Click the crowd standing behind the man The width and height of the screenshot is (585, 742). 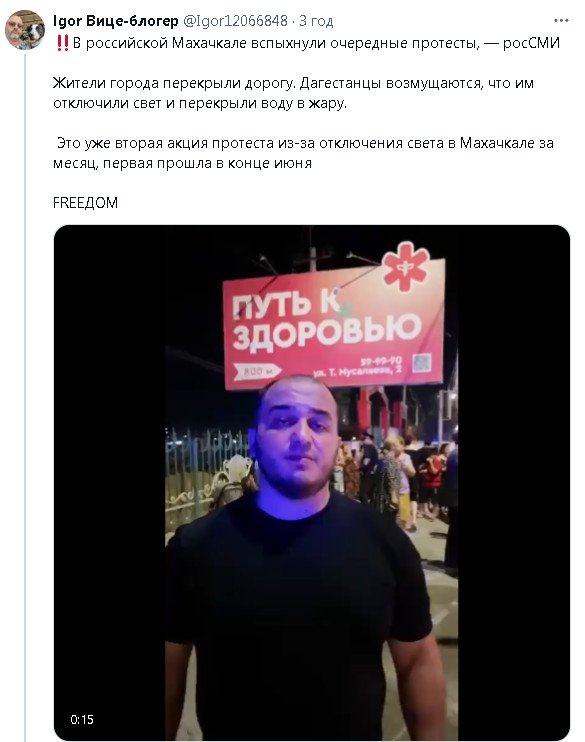[x=398, y=478]
